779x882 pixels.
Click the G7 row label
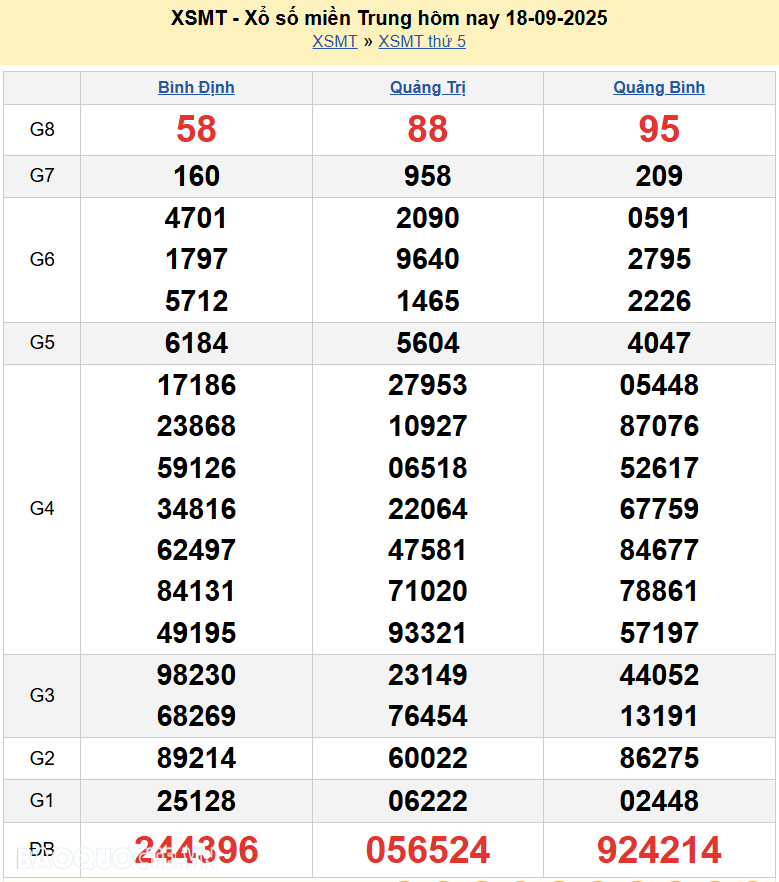point(42,176)
